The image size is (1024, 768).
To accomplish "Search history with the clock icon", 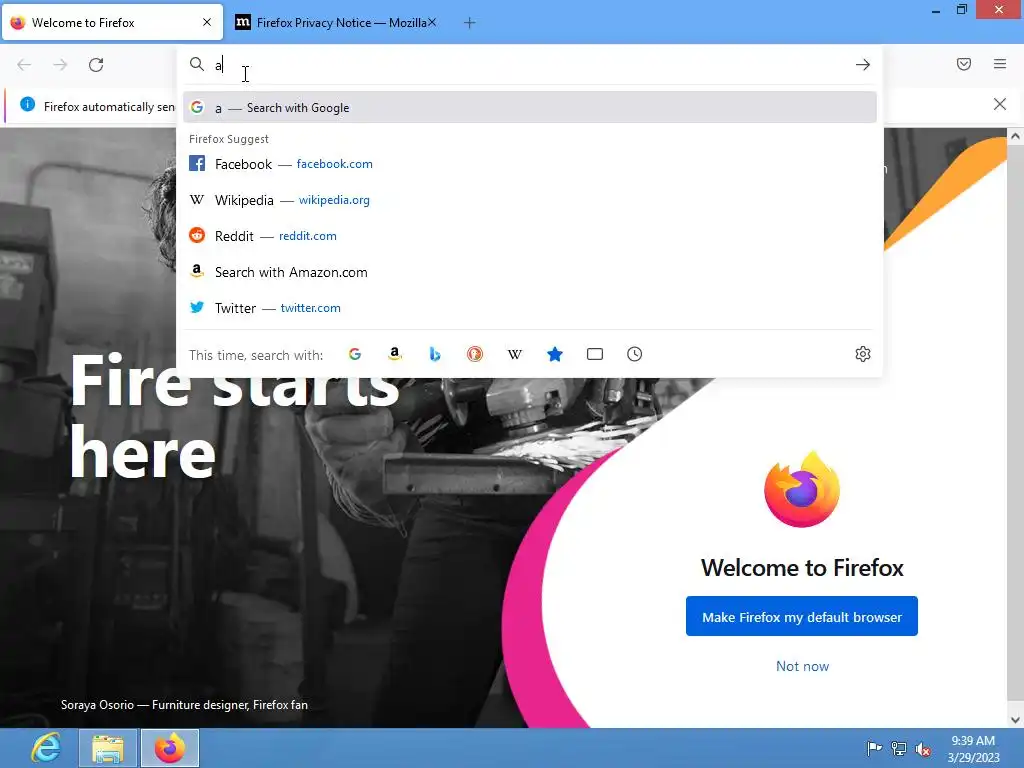I will 635,354.
